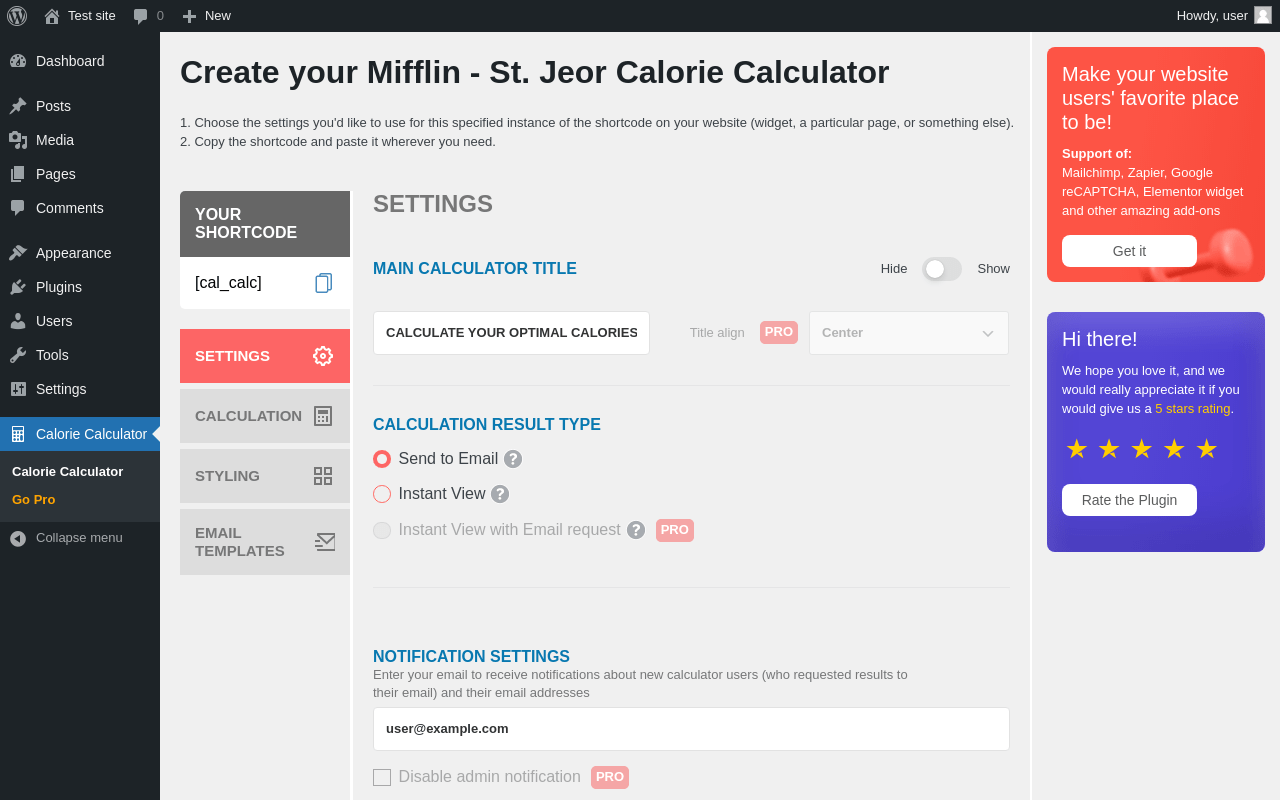Screen dimensions: 1280x800
Task: Click the help icon beside Instant View
Action: pyautogui.click(x=500, y=494)
